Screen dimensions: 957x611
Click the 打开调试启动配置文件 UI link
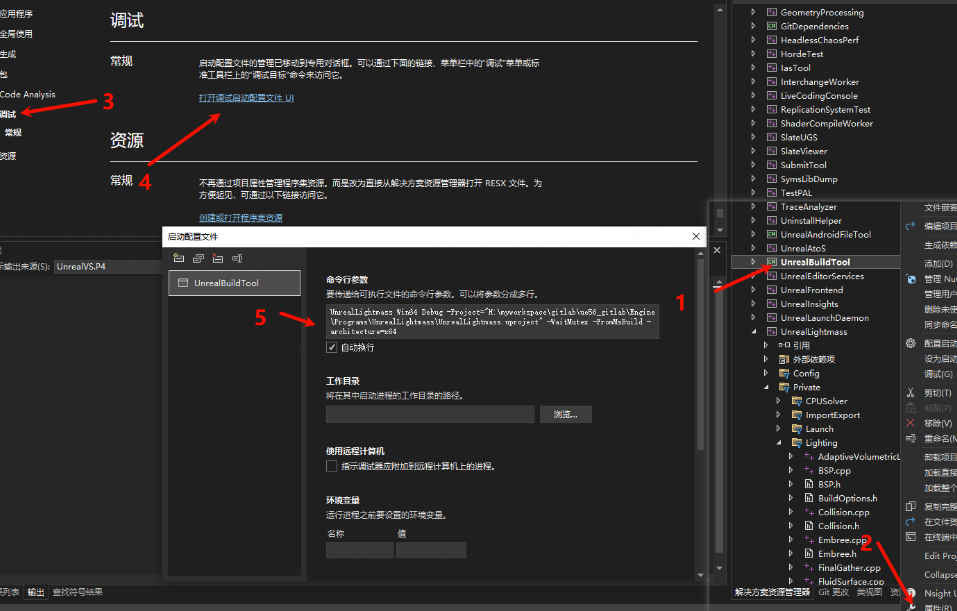(x=247, y=98)
